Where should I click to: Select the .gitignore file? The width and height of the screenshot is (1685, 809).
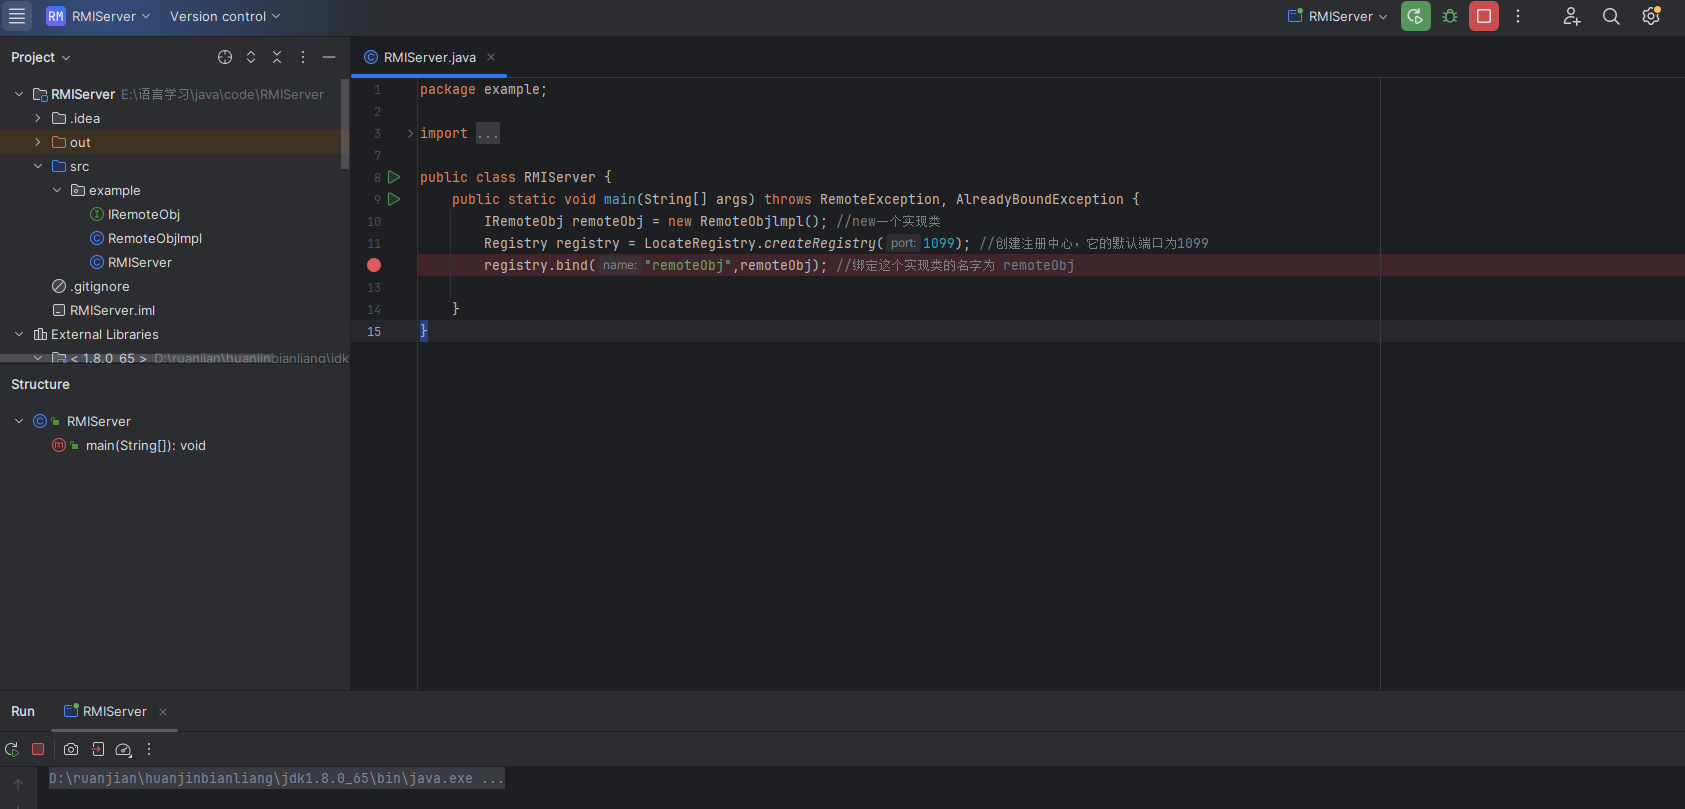pyautogui.click(x=99, y=286)
